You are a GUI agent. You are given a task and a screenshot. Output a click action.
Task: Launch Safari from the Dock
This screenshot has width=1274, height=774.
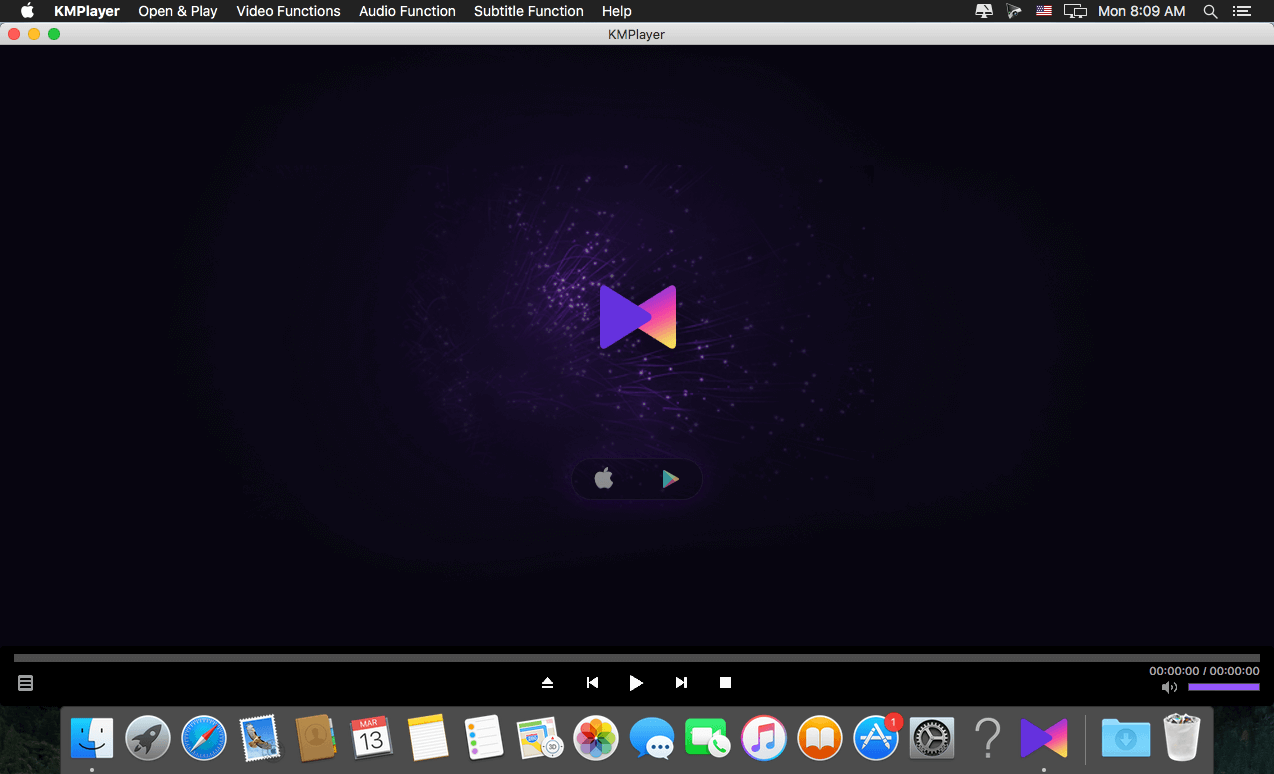tap(204, 739)
